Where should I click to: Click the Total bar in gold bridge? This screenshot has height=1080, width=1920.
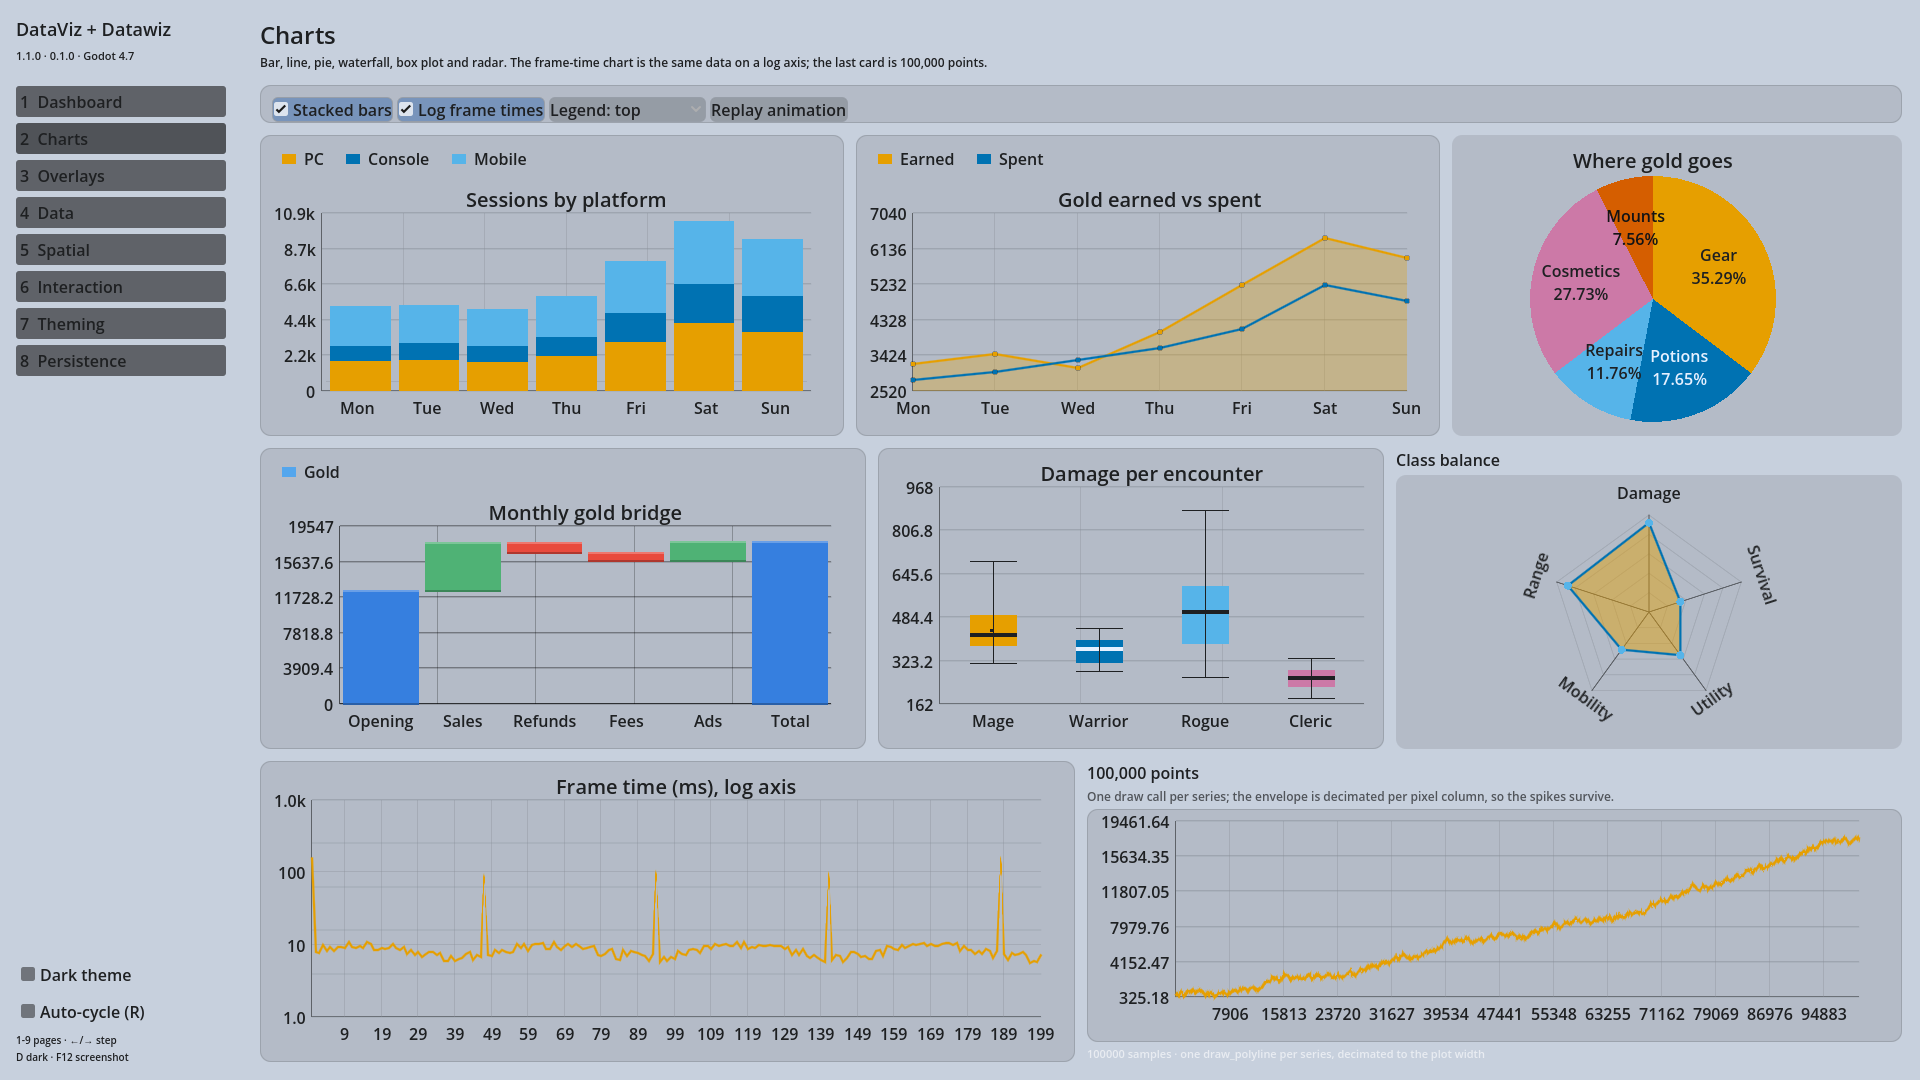click(x=790, y=623)
